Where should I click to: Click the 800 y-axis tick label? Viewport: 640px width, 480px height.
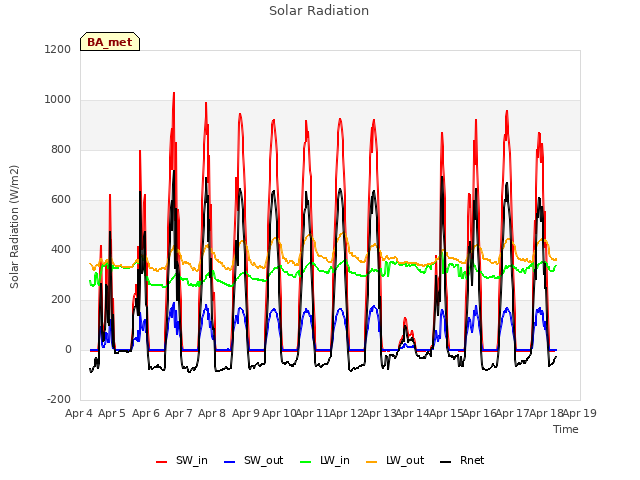tap(61, 150)
